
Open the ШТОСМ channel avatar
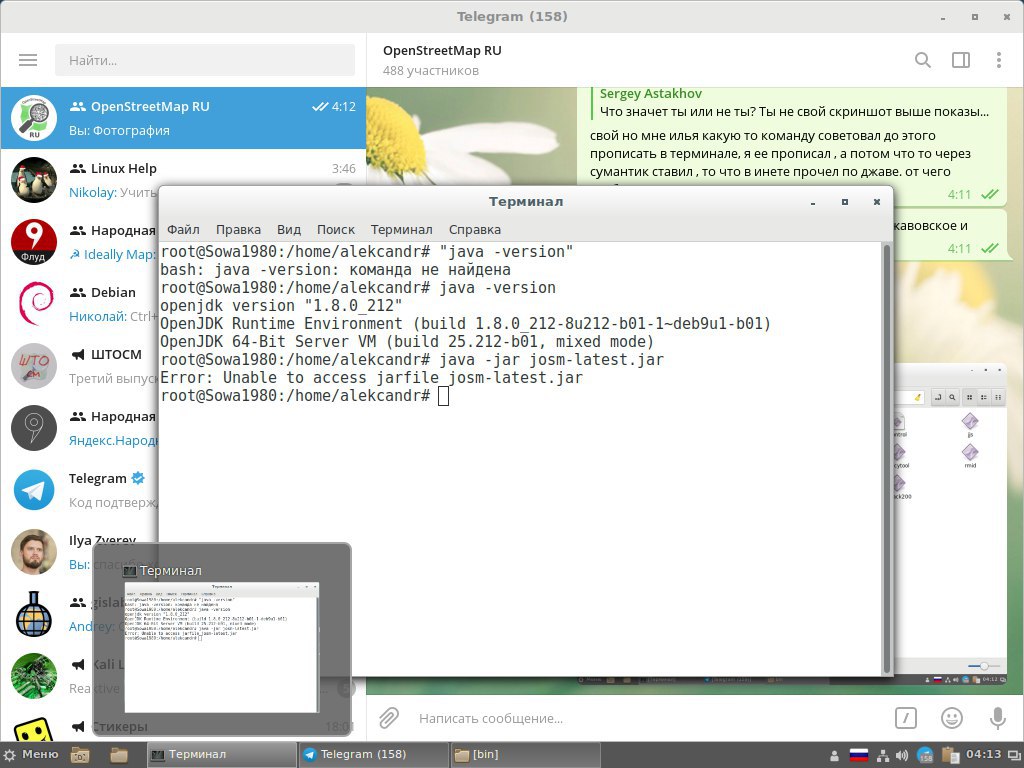point(34,366)
